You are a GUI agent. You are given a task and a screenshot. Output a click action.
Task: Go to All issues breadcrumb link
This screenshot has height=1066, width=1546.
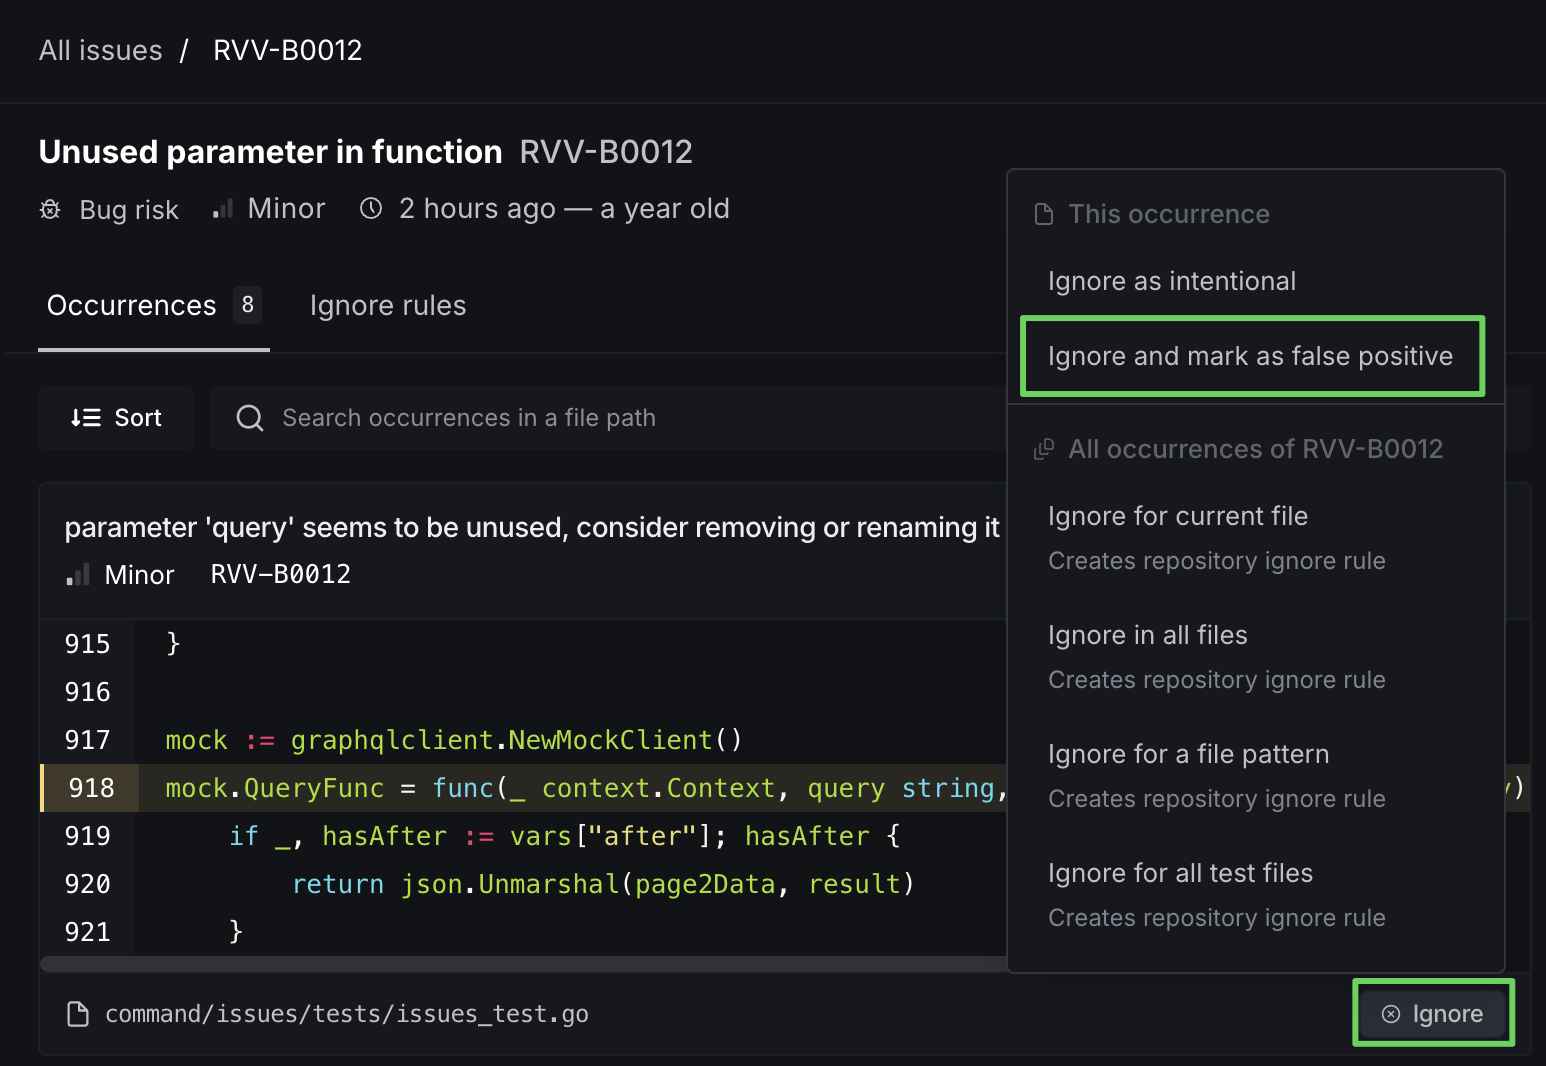pyautogui.click(x=100, y=50)
